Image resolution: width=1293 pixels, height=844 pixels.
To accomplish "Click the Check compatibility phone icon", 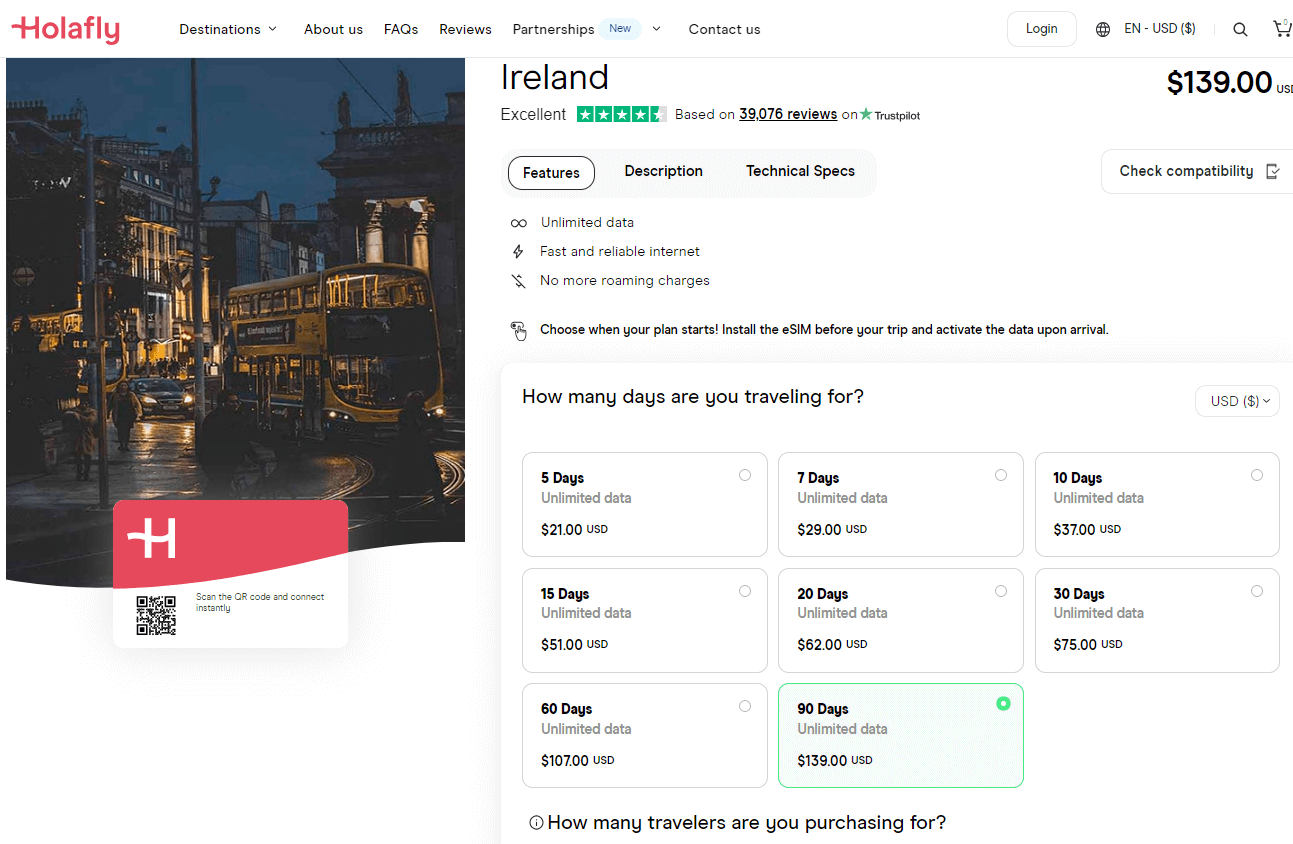I will [x=1273, y=171].
